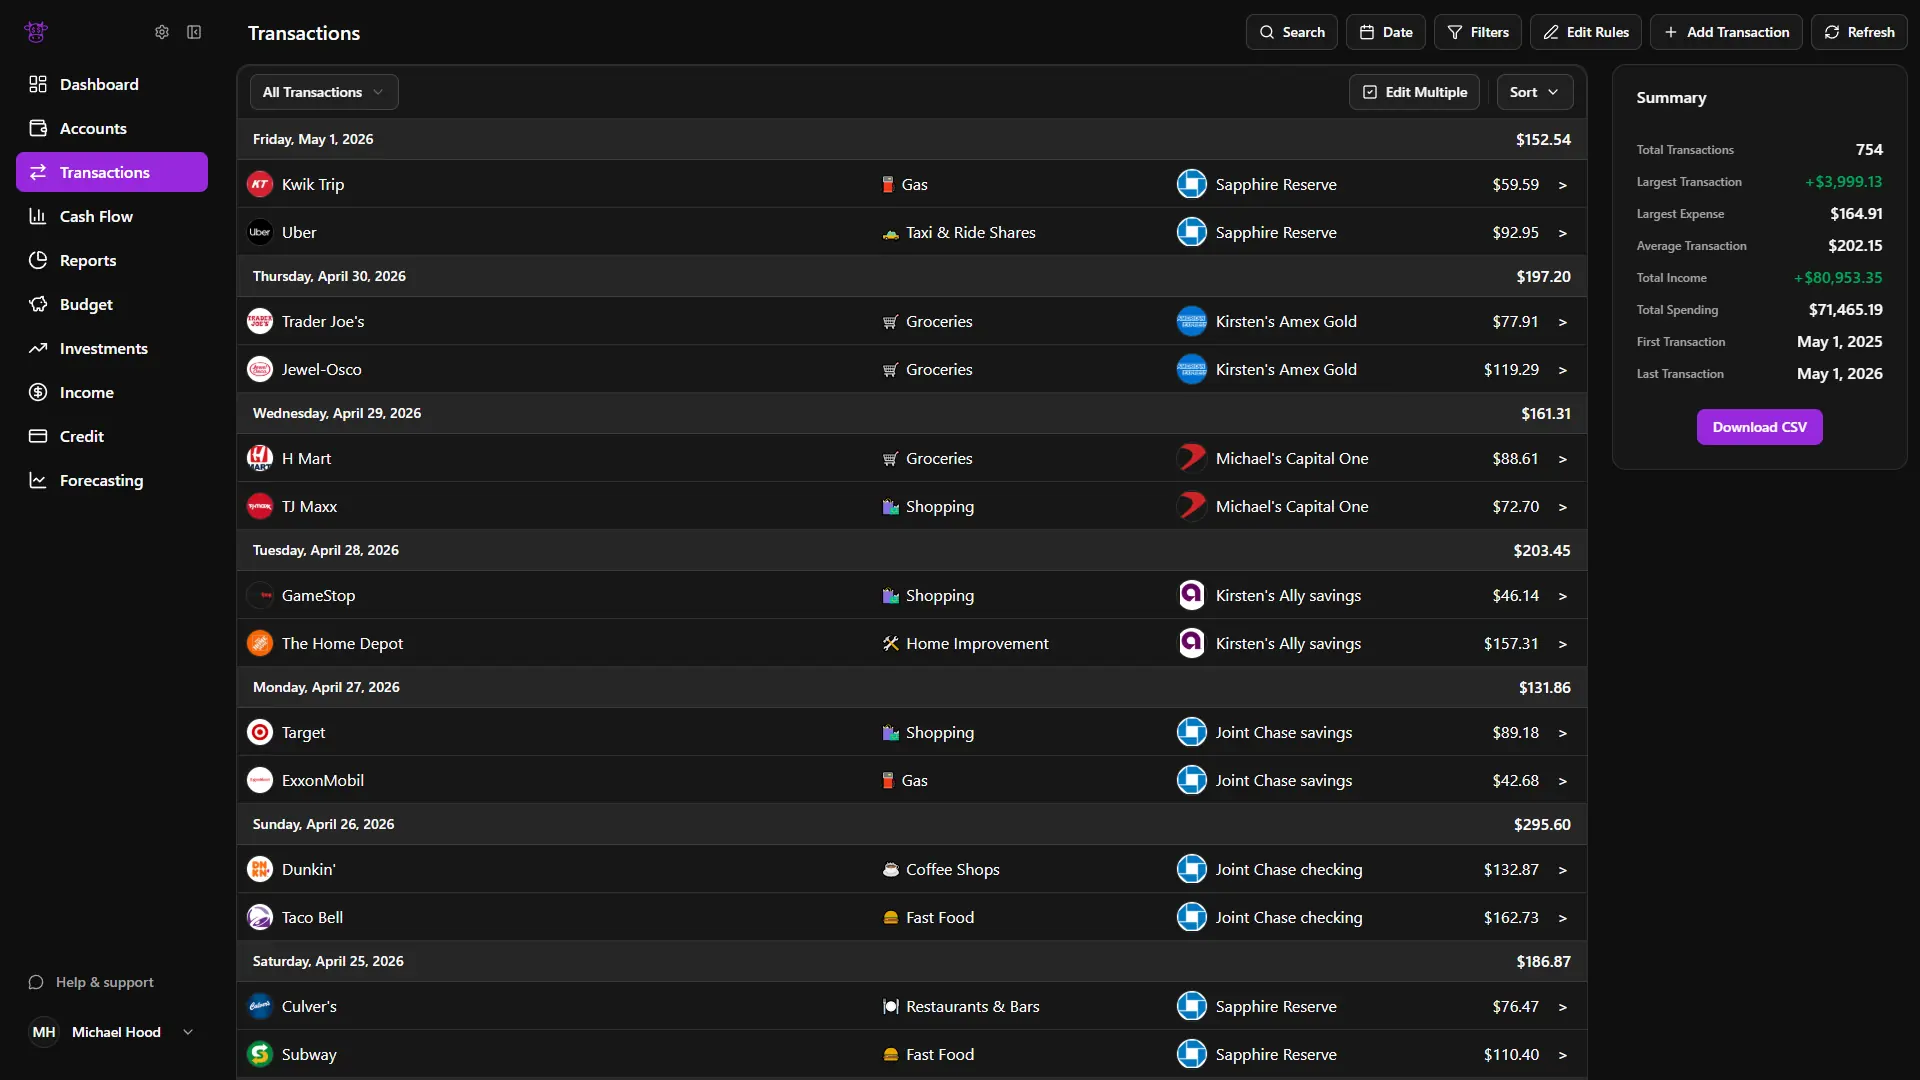Open the settings gear in sidebar
The image size is (1920, 1080).
(162, 32)
